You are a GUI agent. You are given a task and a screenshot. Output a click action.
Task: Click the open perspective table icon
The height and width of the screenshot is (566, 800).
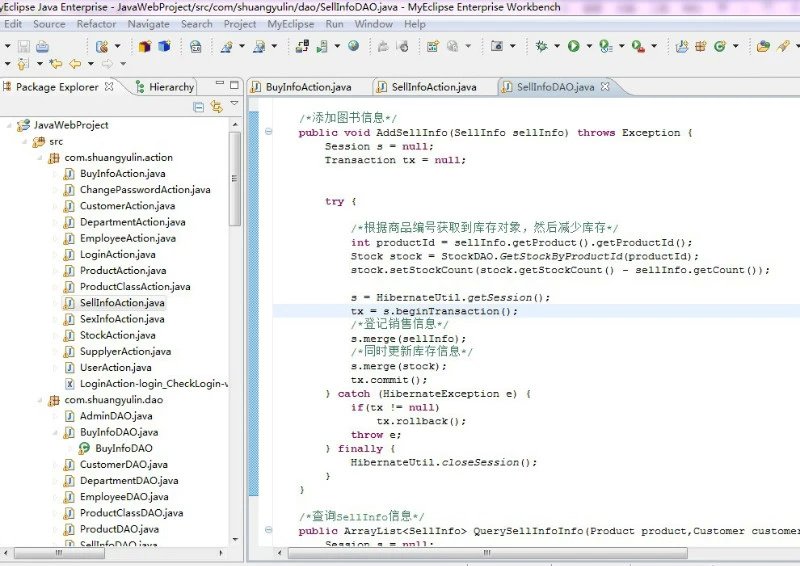pyautogui.click(x=433, y=46)
